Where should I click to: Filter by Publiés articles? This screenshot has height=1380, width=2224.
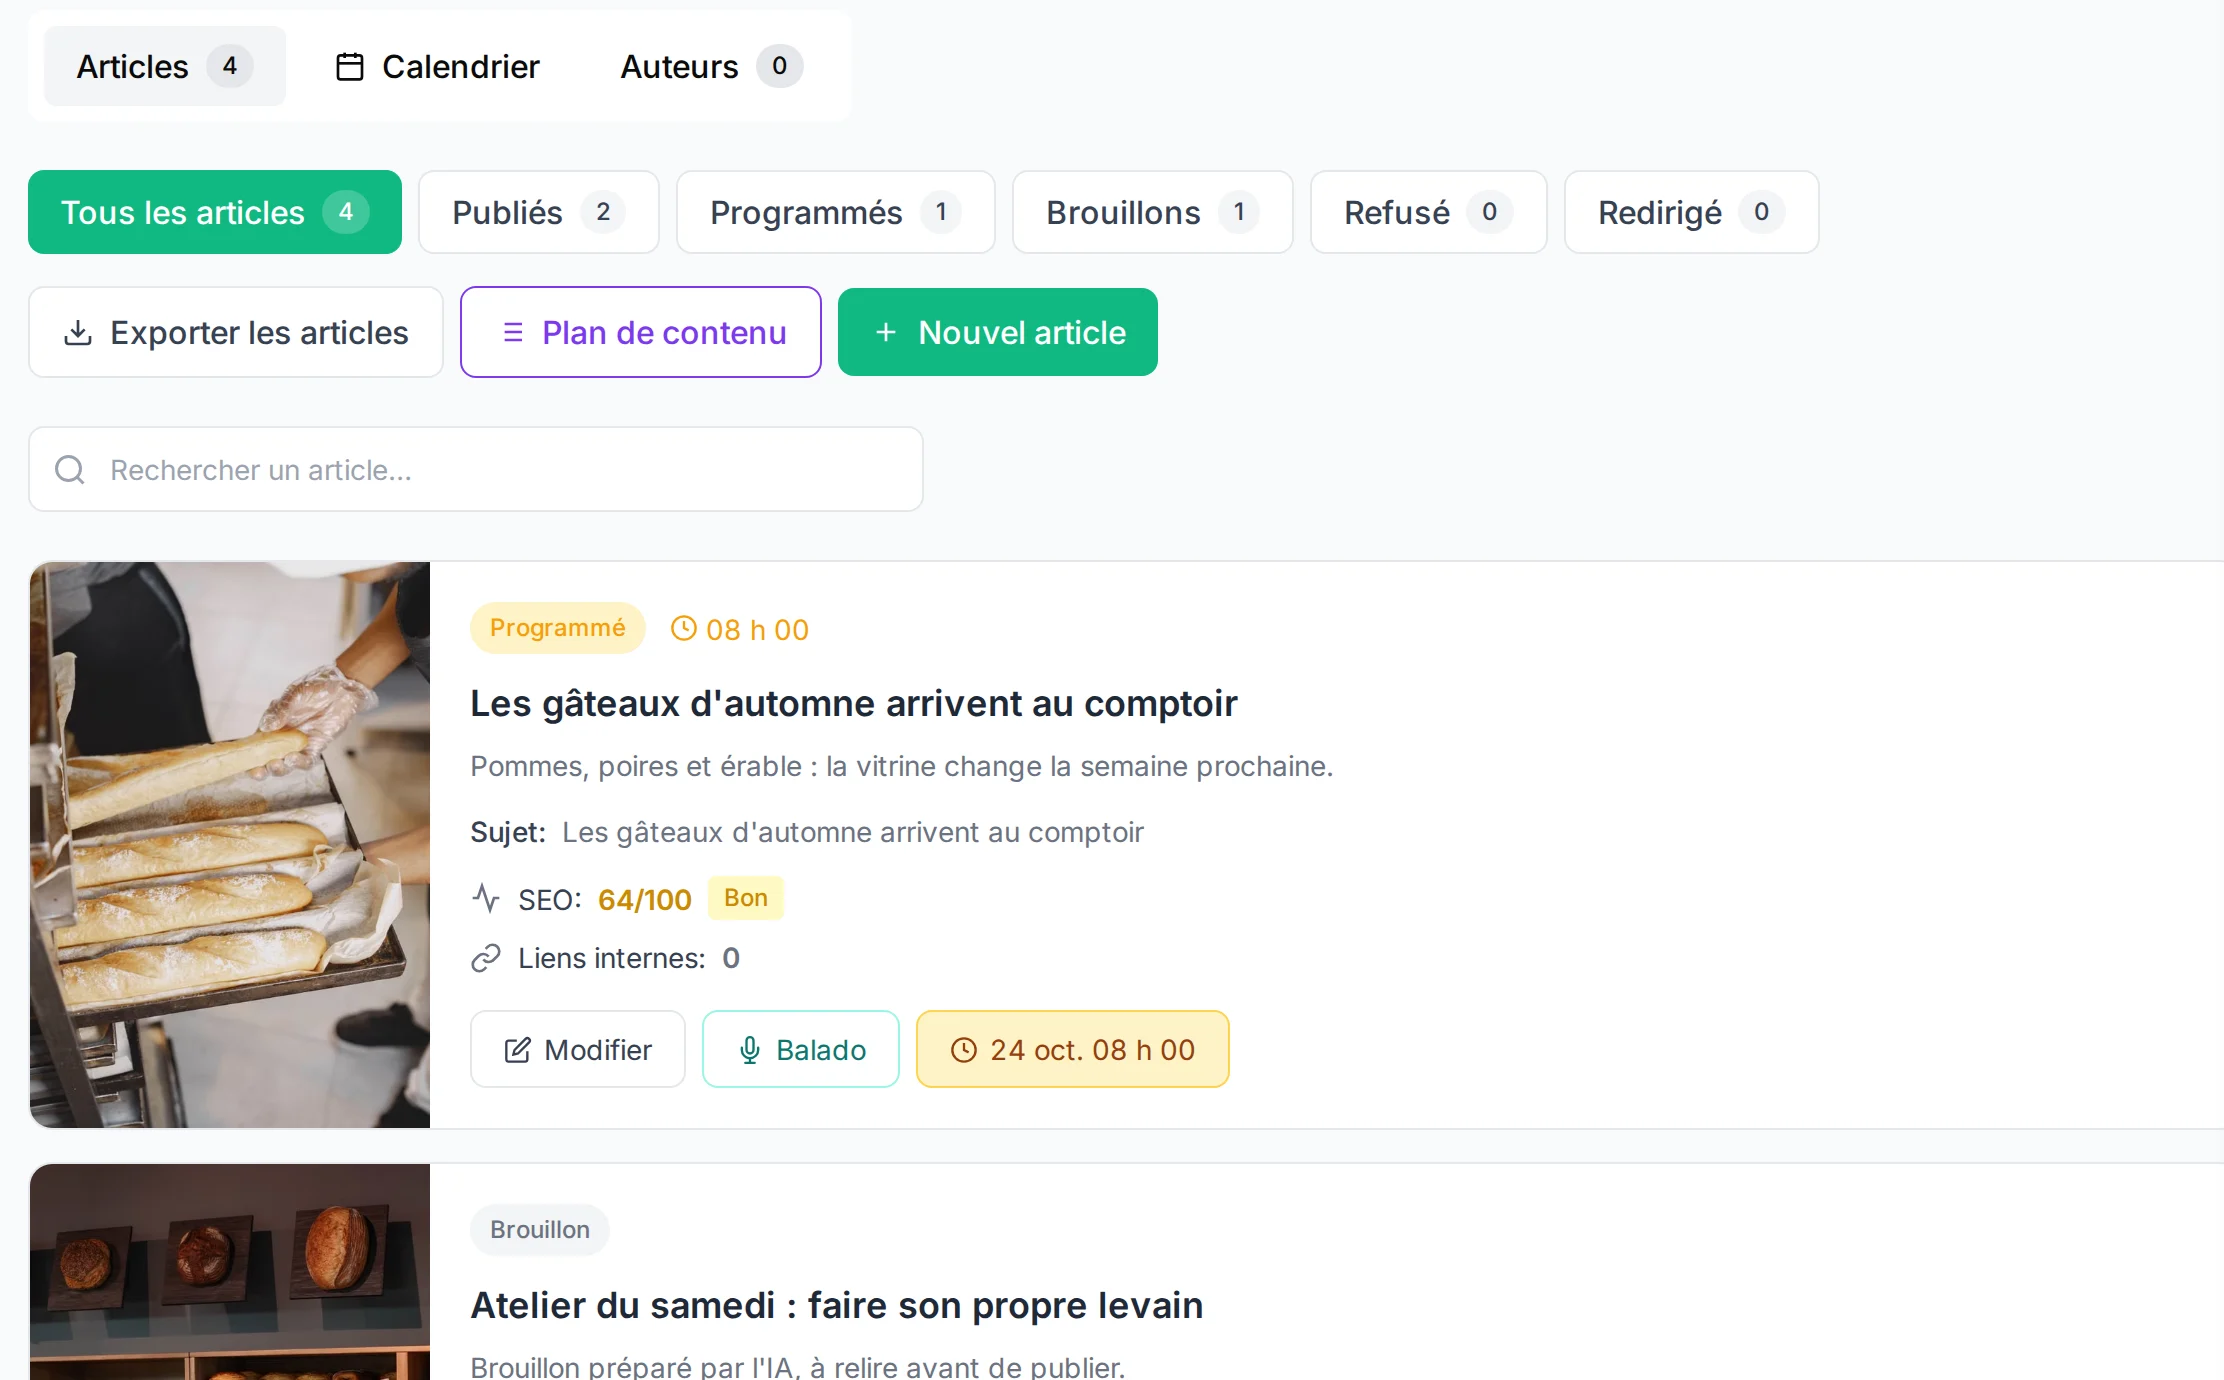[x=539, y=212]
